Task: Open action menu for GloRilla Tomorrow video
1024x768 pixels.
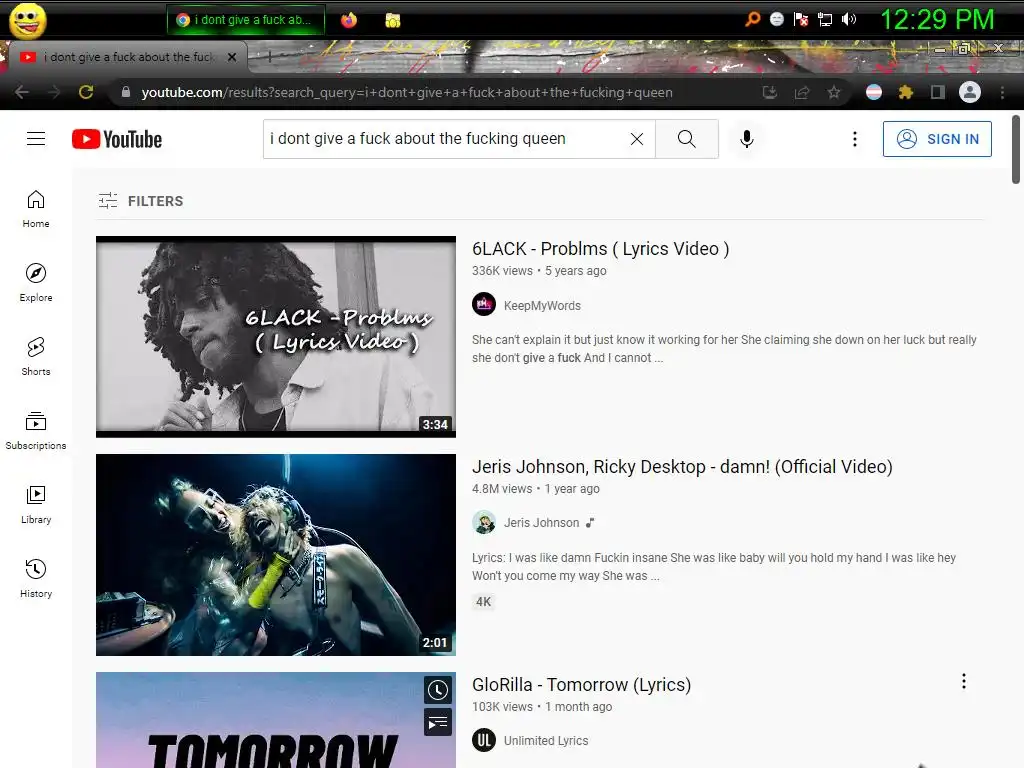Action: click(963, 681)
